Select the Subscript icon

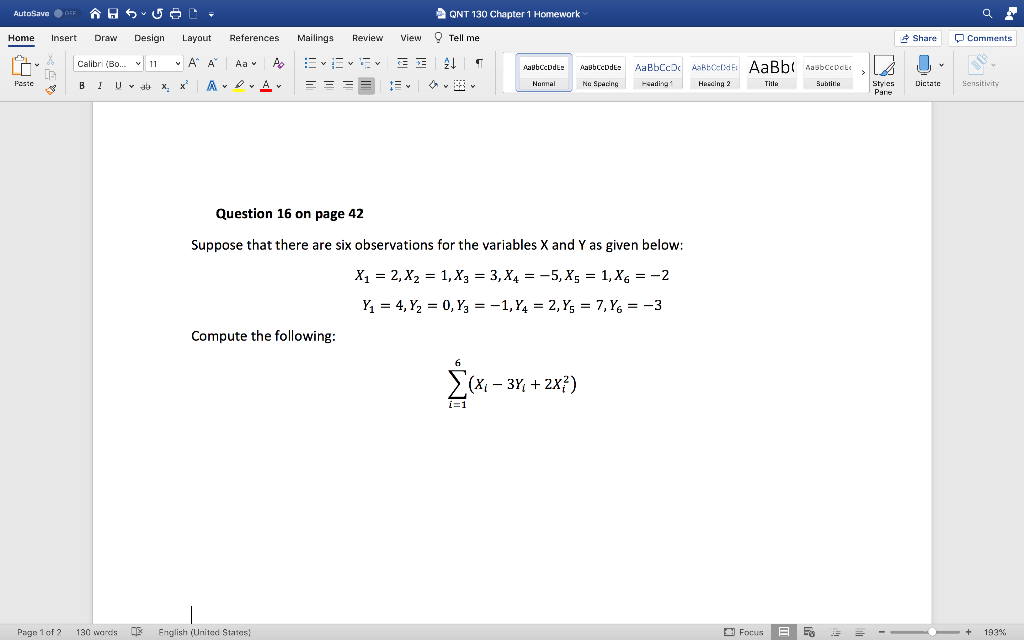163,86
